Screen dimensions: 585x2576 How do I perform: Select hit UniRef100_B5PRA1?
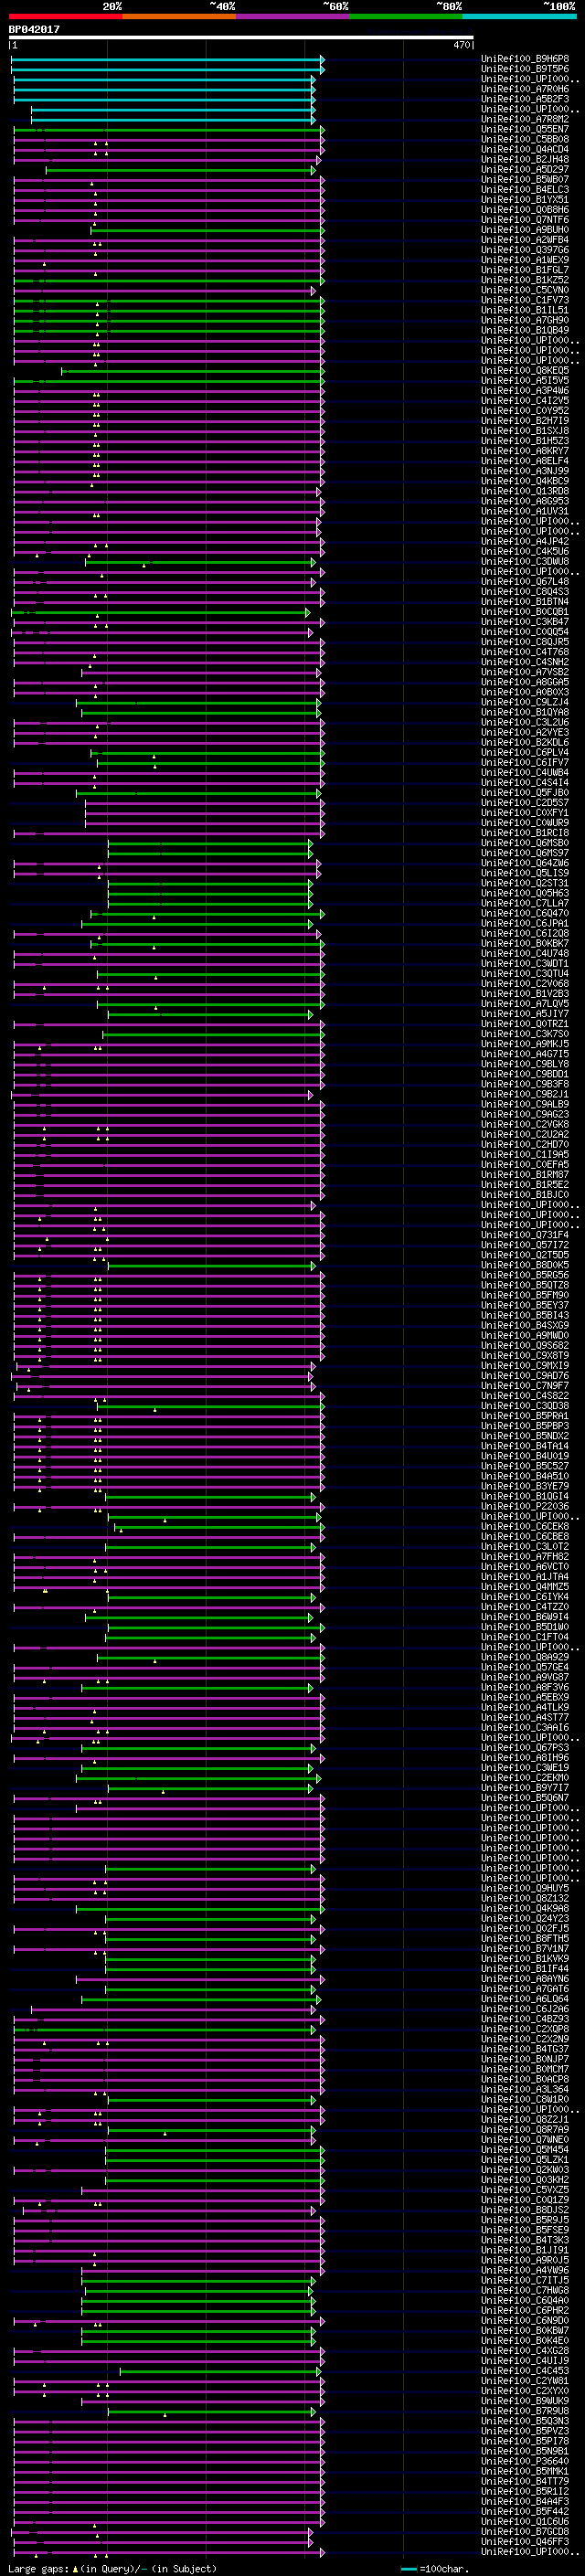[525, 1416]
